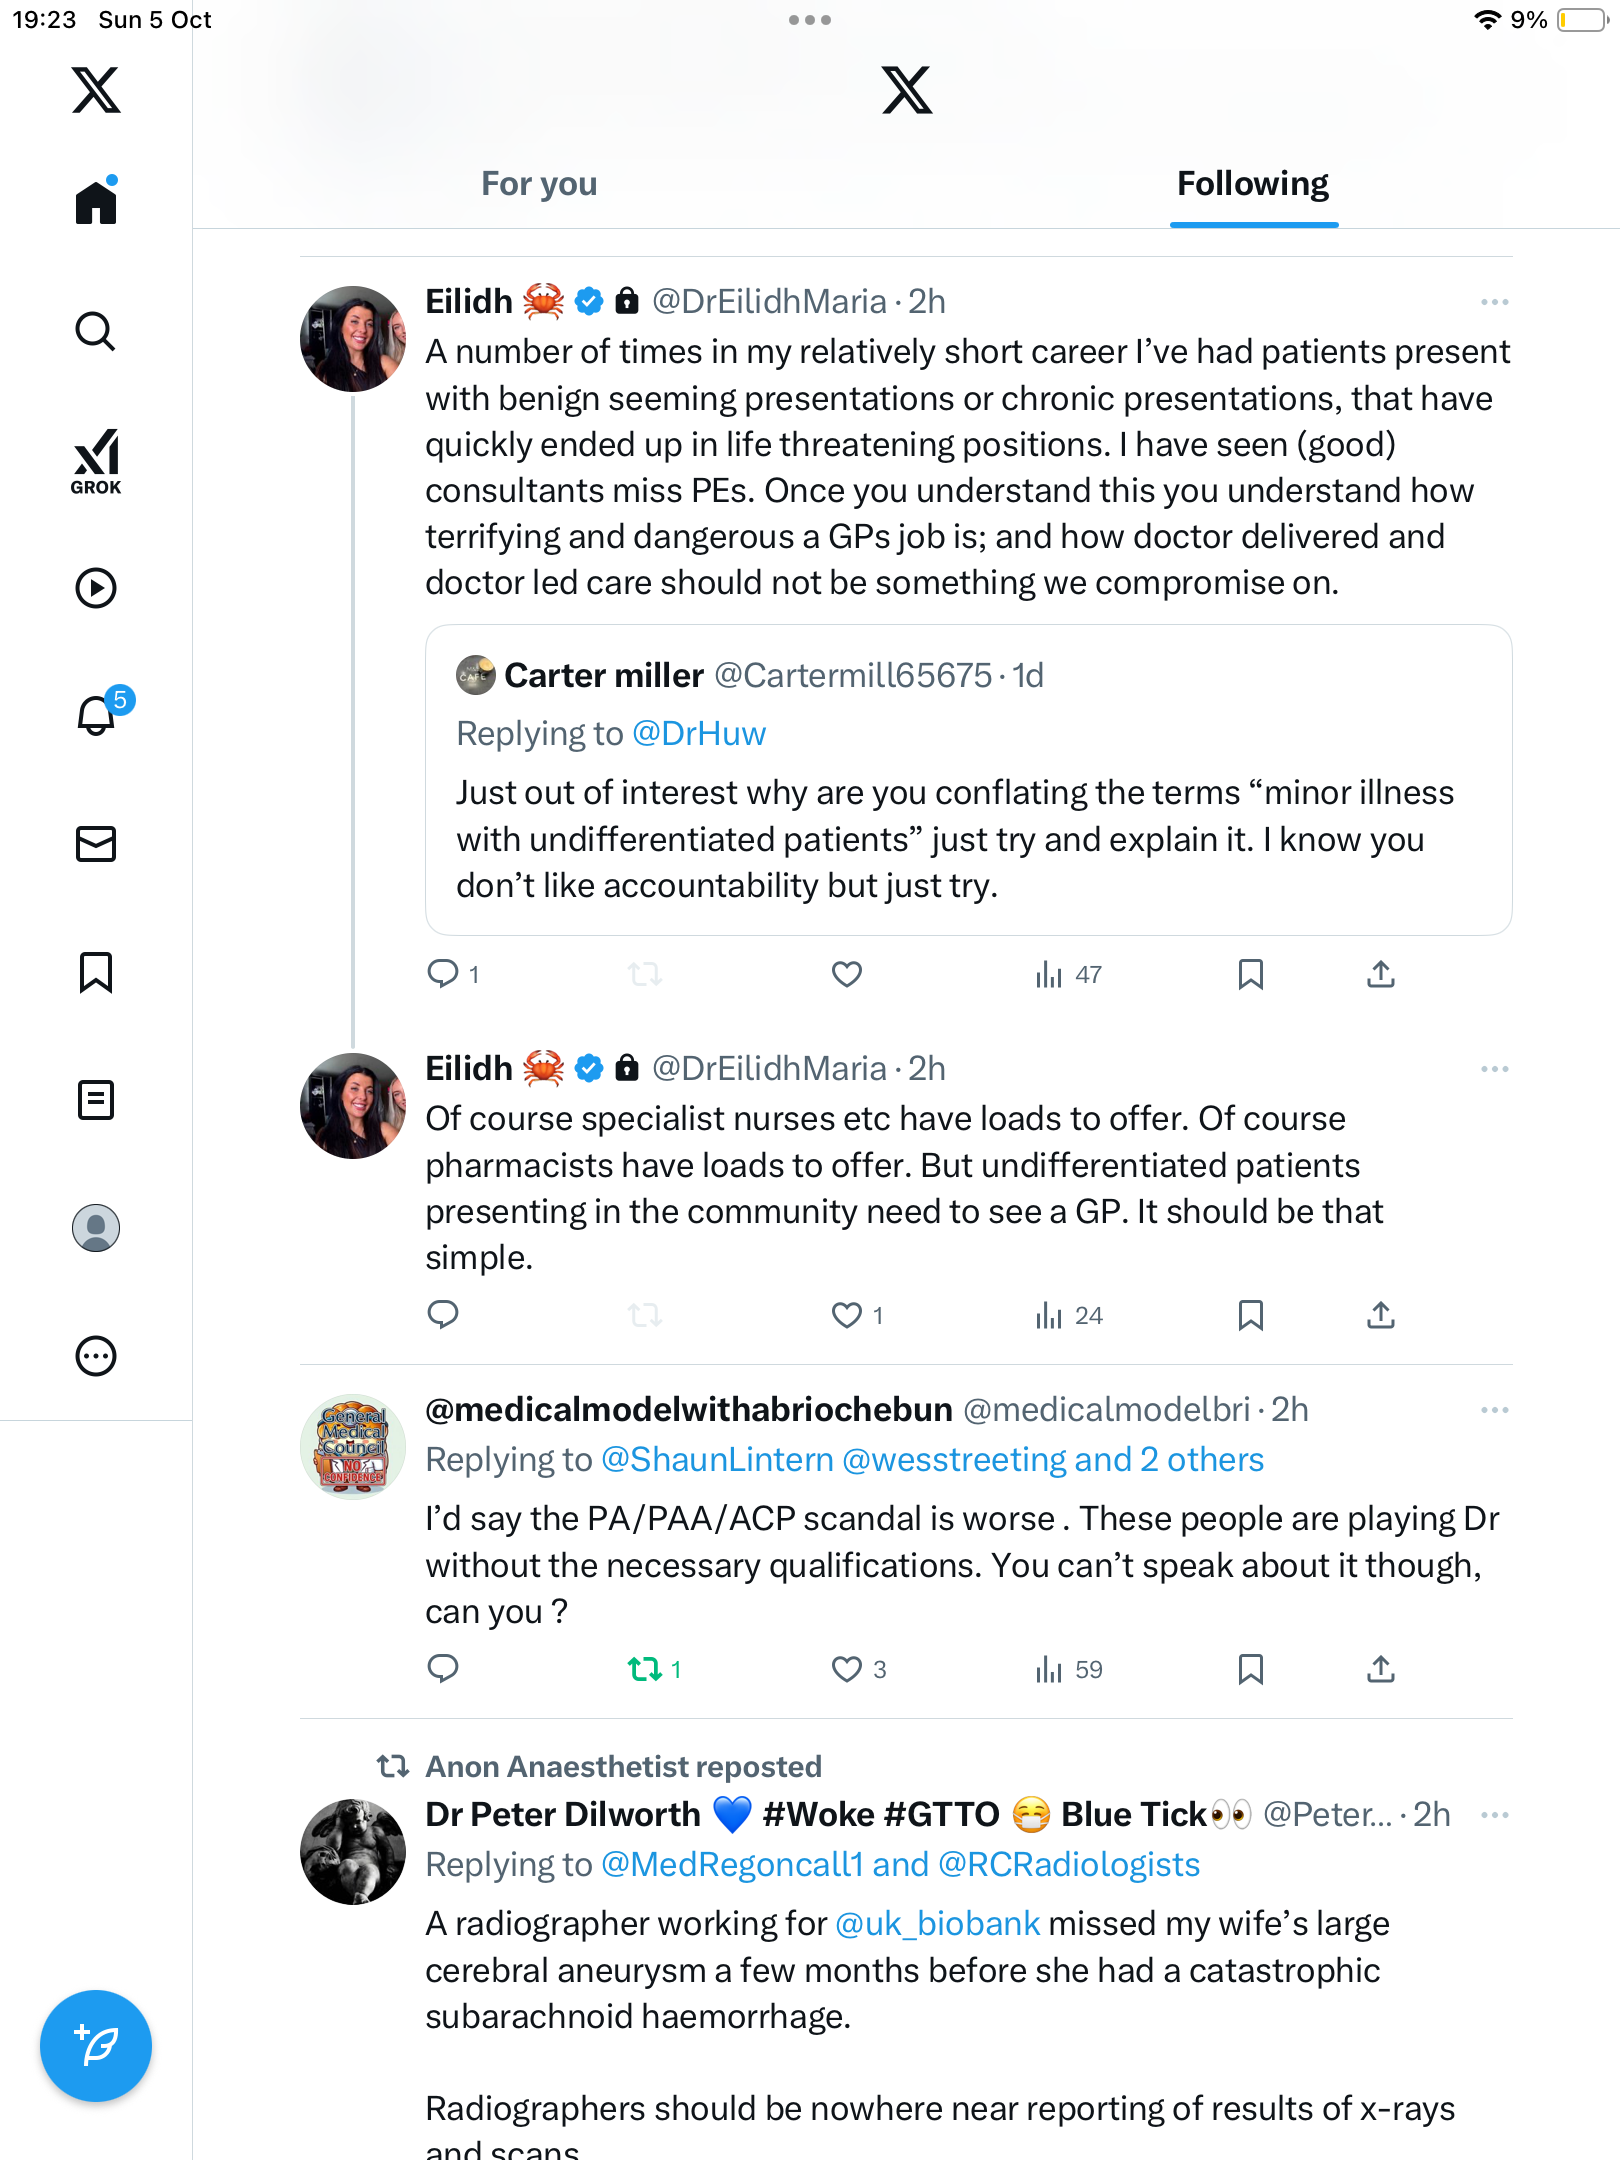Like Eilidh's post about PEs
This screenshot has width=1620, height=2160.
[x=847, y=974]
